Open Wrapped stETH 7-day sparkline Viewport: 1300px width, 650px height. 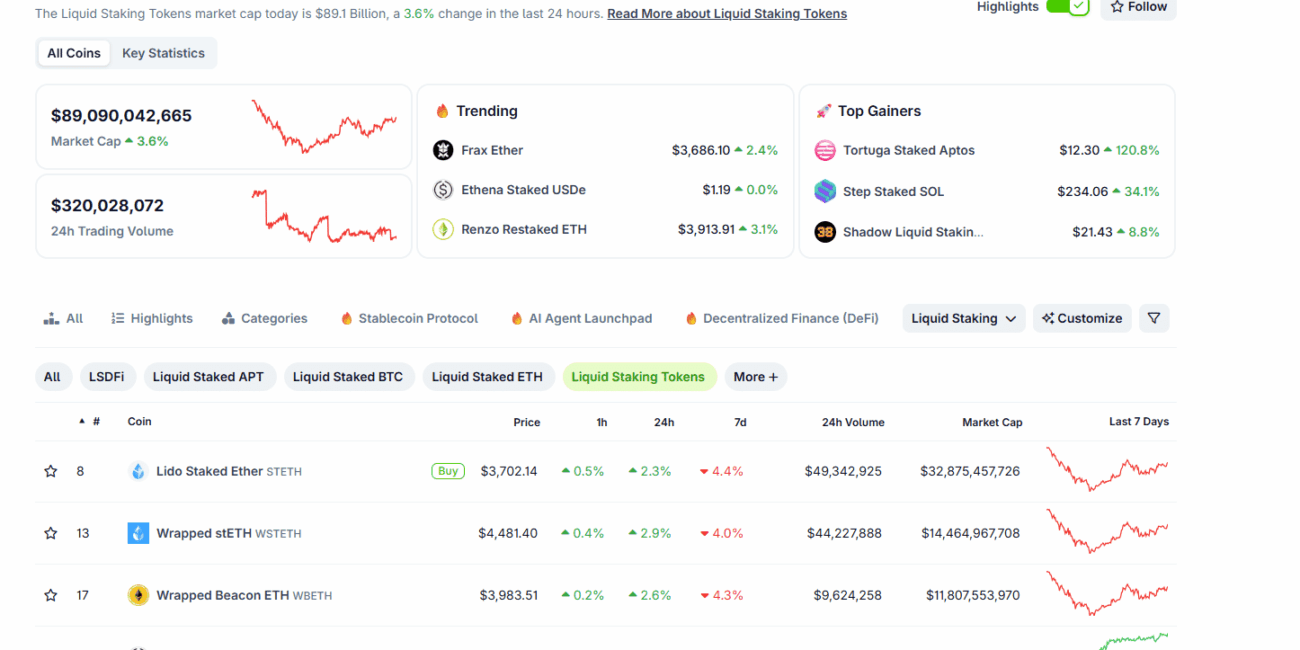[1107, 531]
